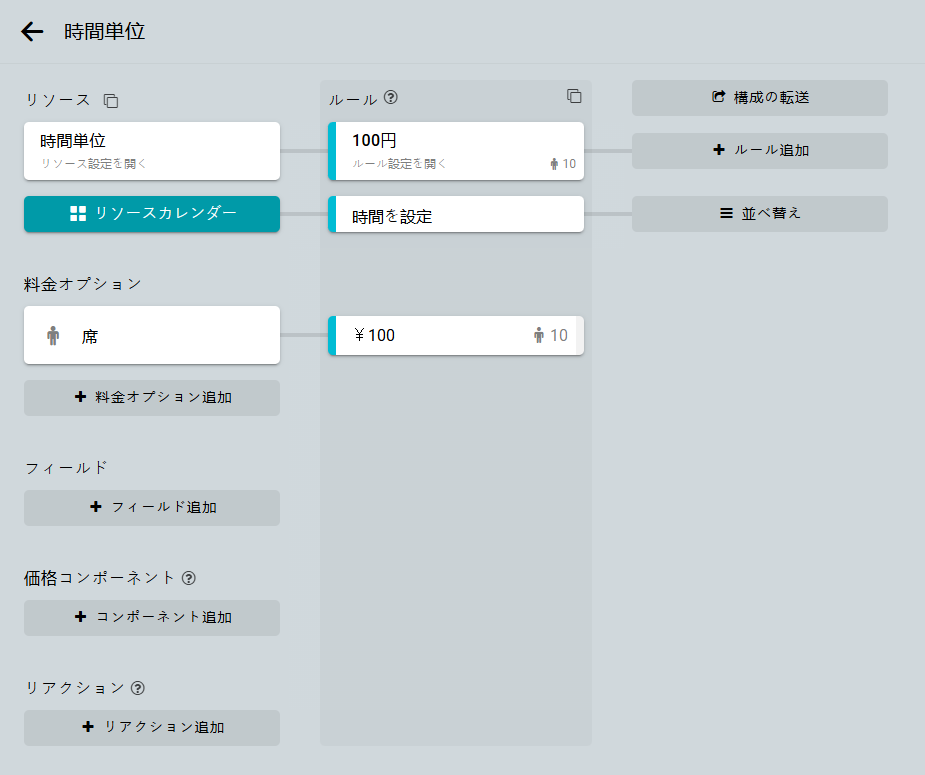This screenshot has height=775, width=925.
Task: Click copy icon in ルール panel header
Action: coord(574,96)
